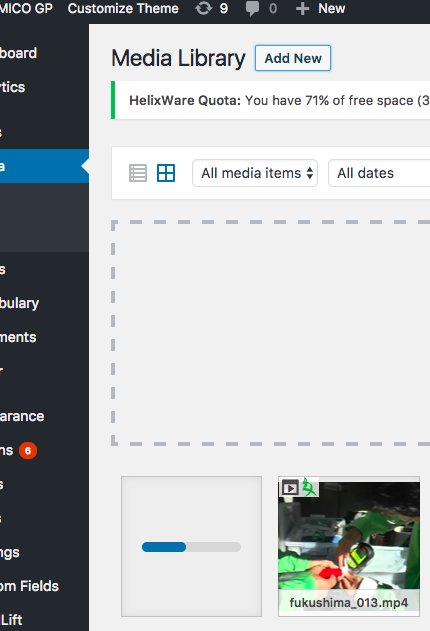Click the green HelixWare icon on the video thumbnail
This screenshot has height=631, width=430.
(x=309, y=487)
